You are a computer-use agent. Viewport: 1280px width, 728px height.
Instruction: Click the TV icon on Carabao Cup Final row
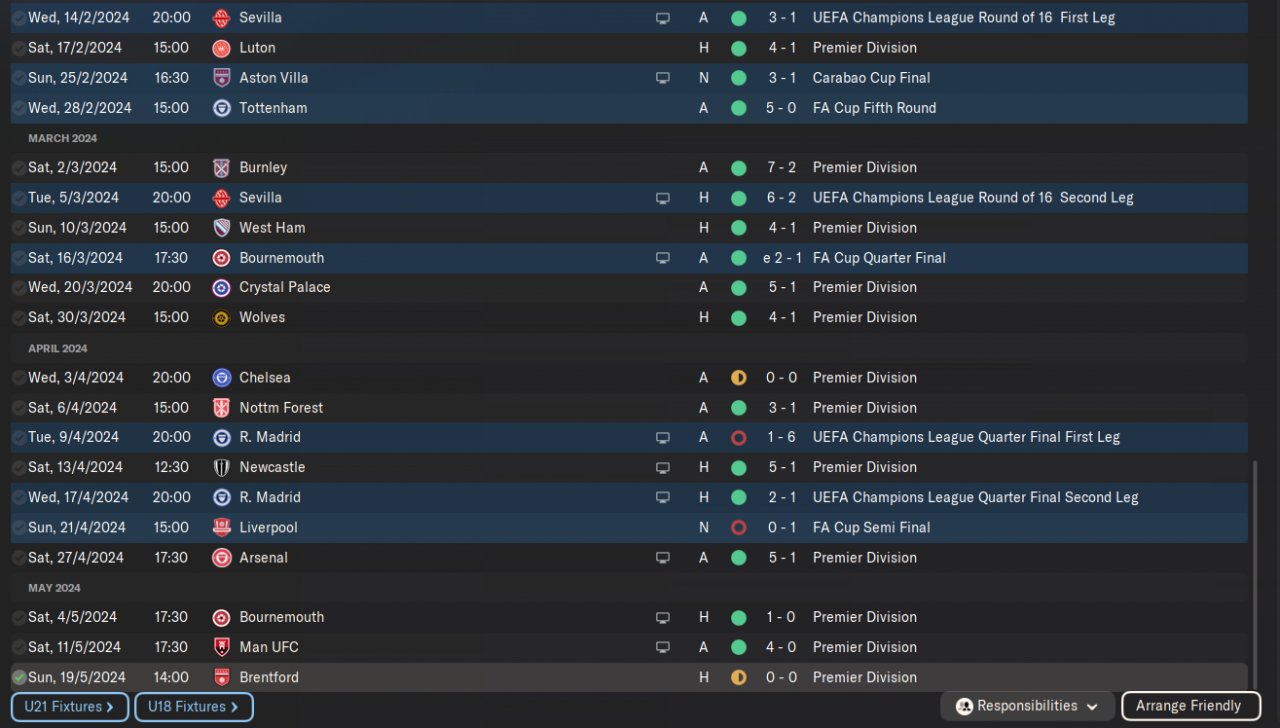tap(662, 78)
